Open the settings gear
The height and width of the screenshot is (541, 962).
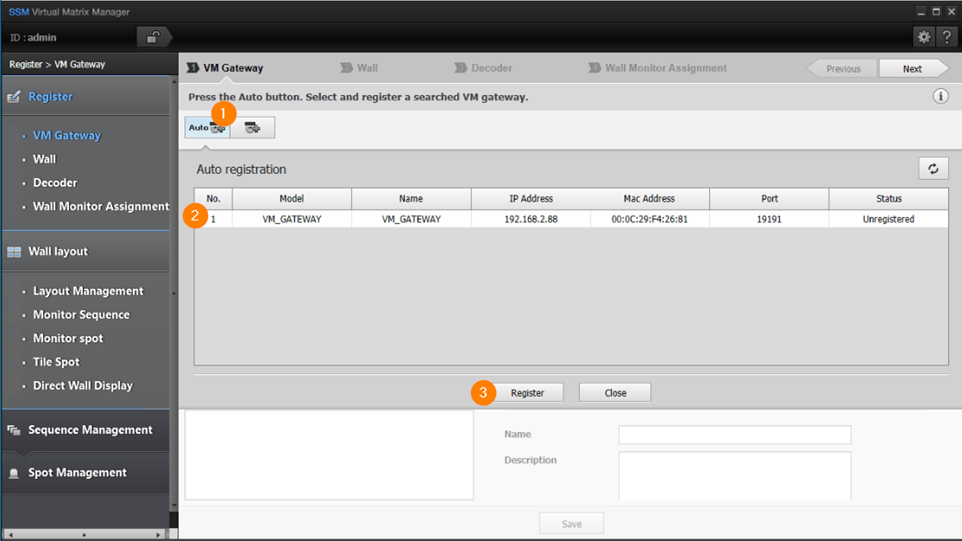[x=923, y=37]
